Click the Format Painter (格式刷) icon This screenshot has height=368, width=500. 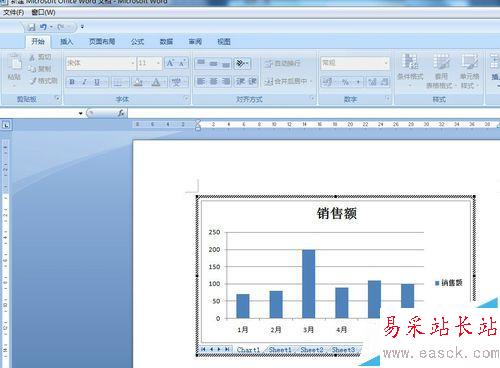(33, 81)
